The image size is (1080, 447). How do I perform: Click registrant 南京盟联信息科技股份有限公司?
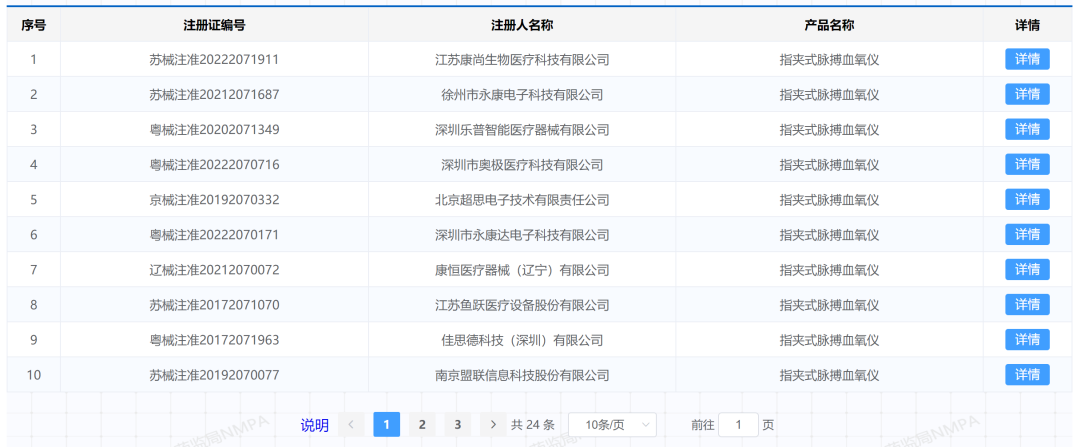pyautogui.click(x=522, y=376)
